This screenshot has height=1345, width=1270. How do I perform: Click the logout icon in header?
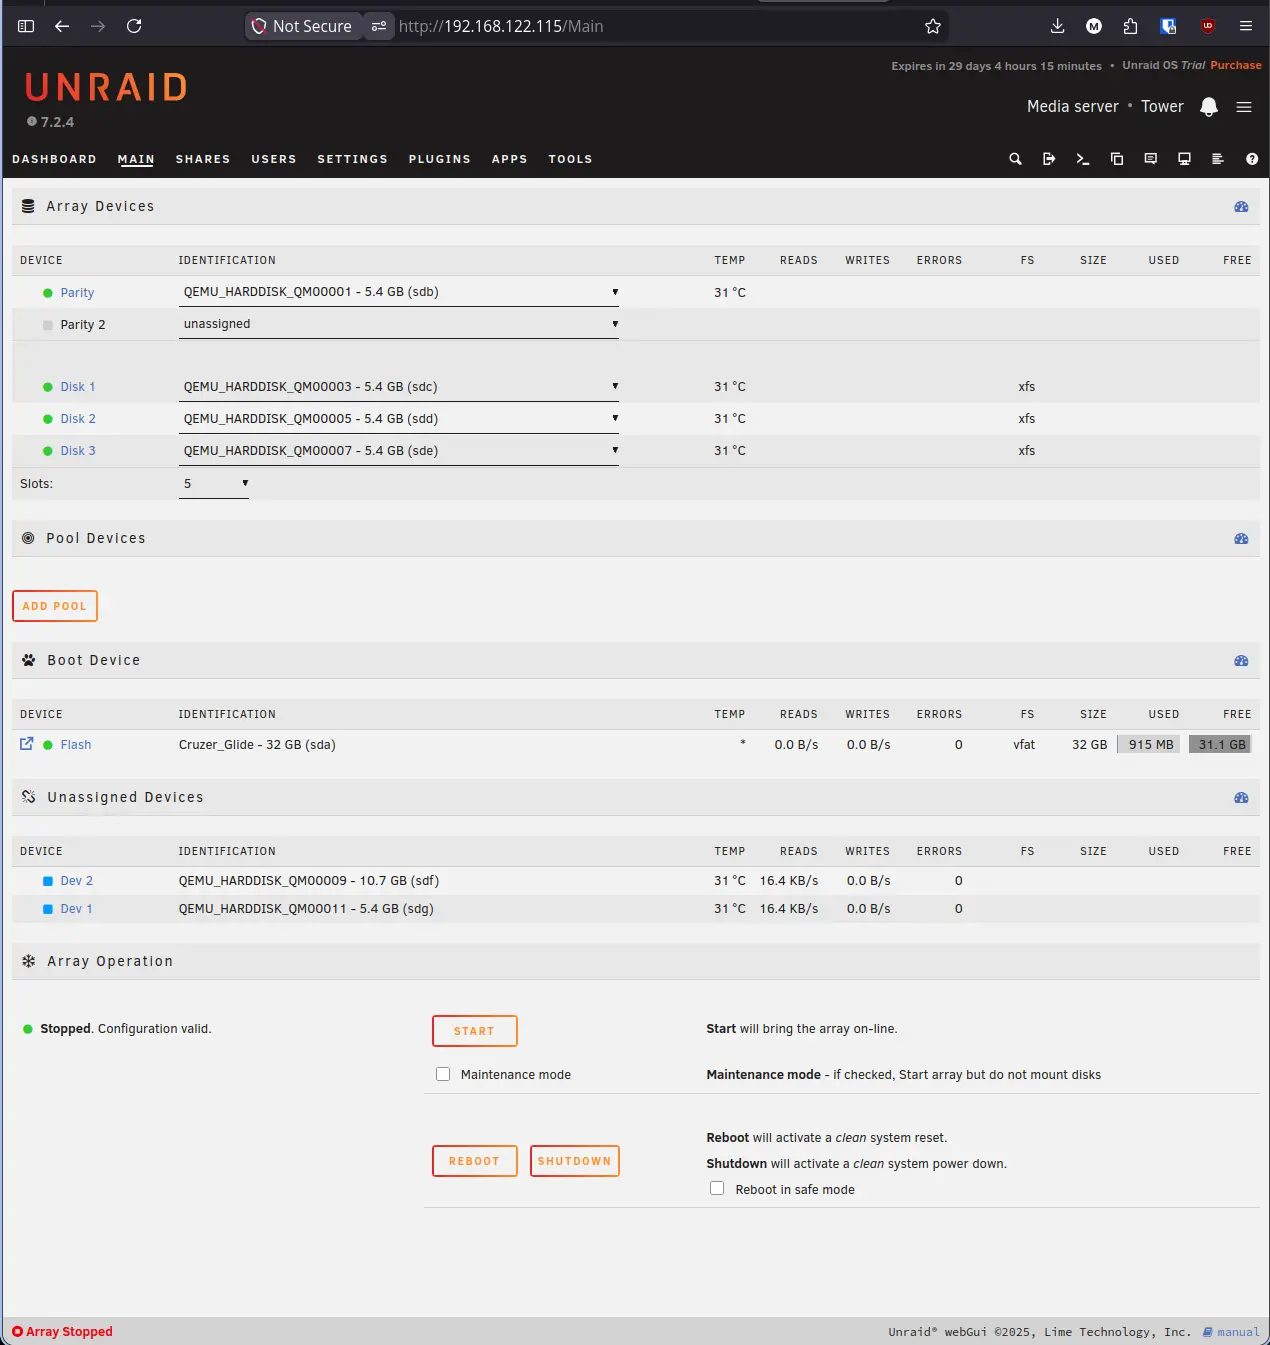coord(1049,159)
